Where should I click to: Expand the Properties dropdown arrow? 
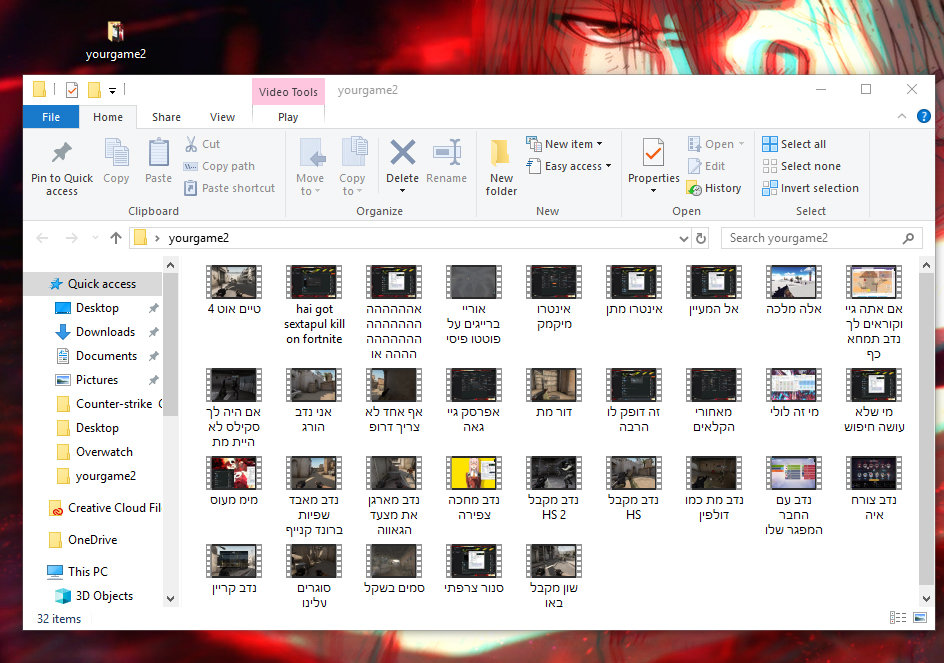(653, 191)
